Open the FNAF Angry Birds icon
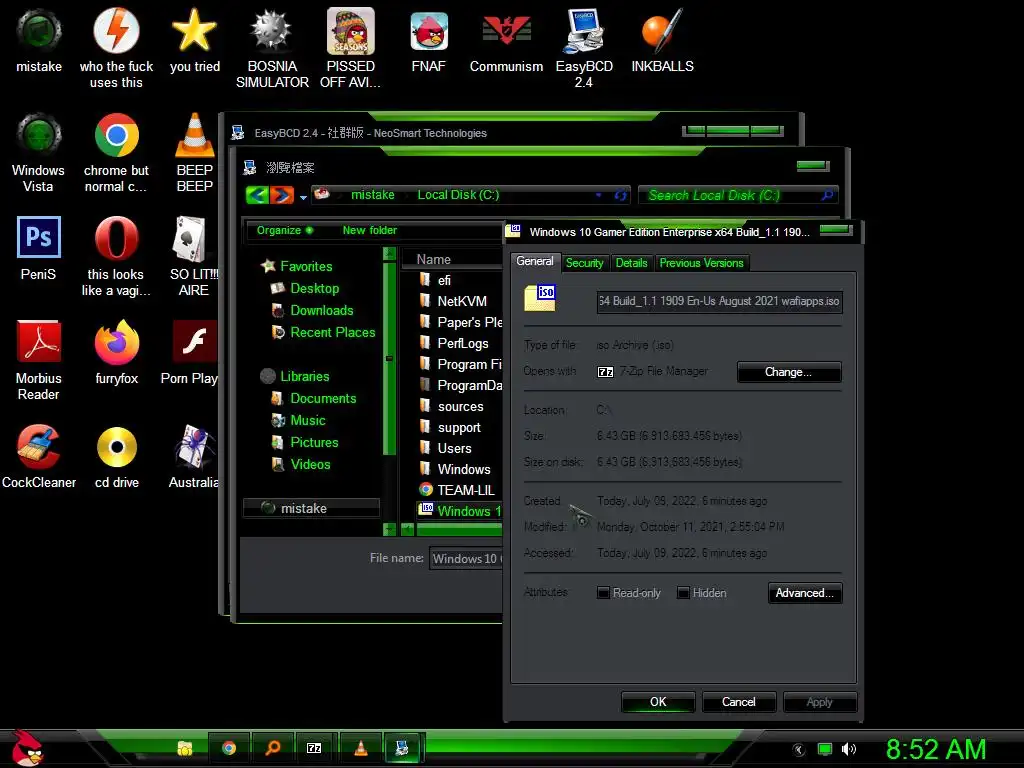1024x768 pixels. click(428, 40)
